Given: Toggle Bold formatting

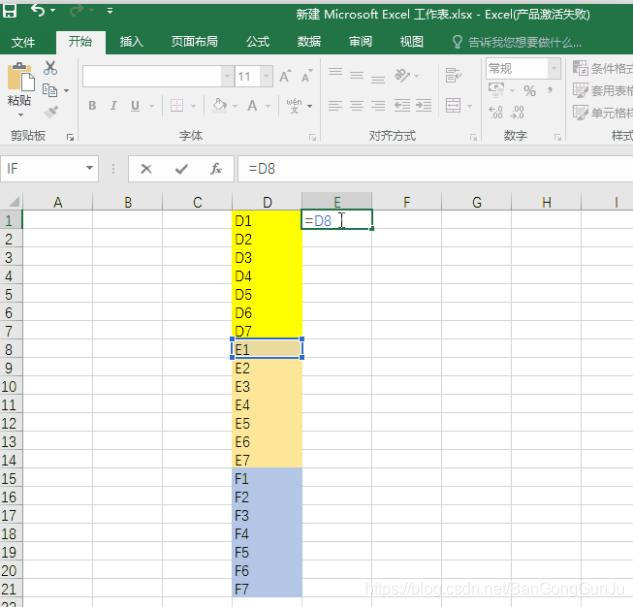Looking at the screenshot, I should click(92, 106).
